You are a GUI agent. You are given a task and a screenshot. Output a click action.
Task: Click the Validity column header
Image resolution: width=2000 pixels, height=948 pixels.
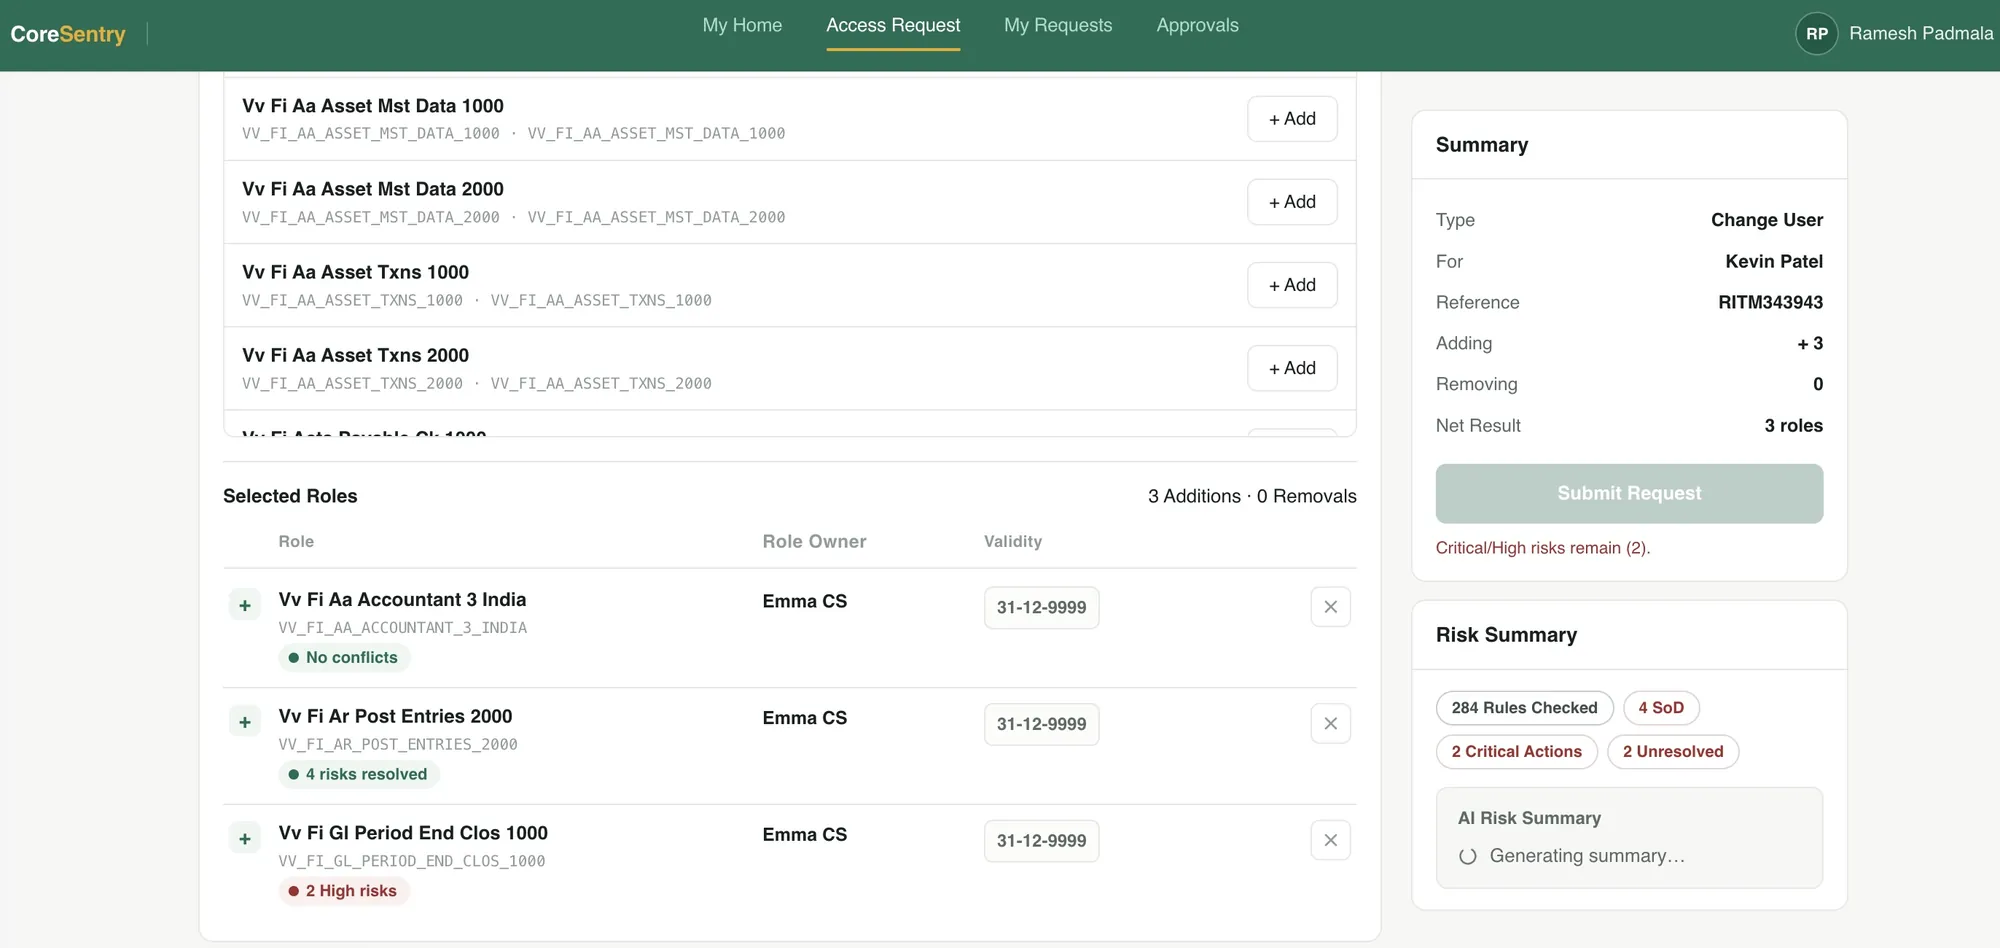(x=1013, y=541)
